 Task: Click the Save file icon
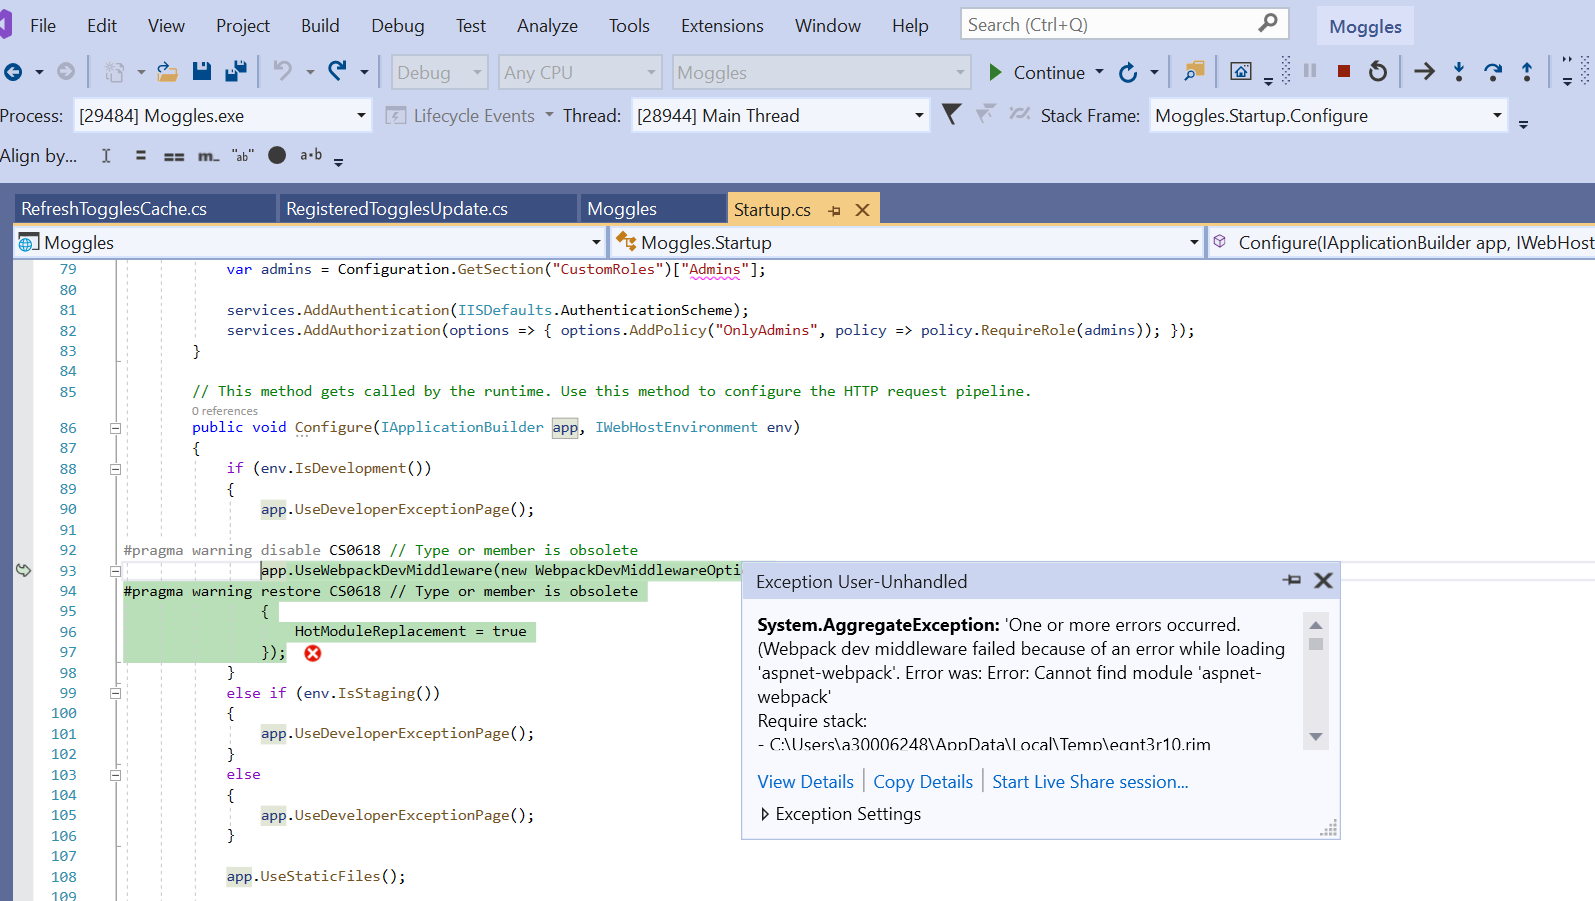coord(202,71)
